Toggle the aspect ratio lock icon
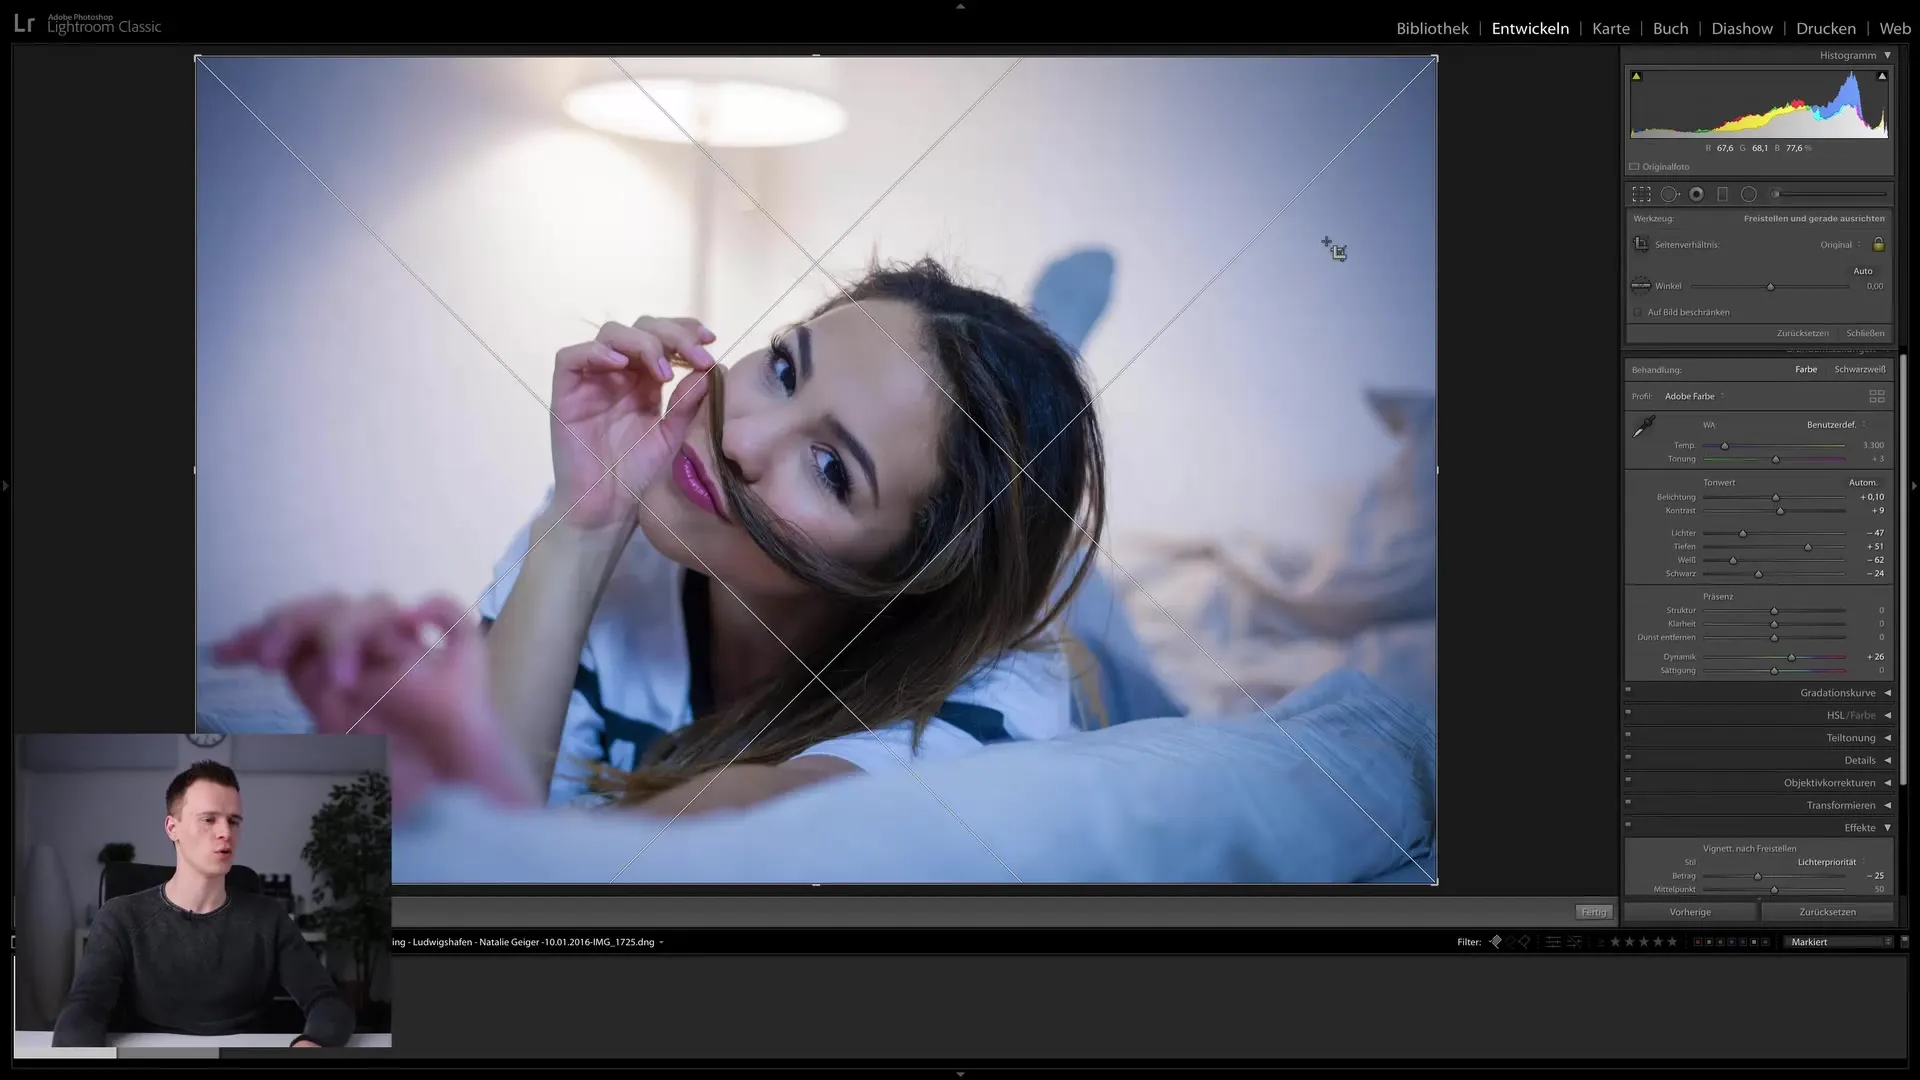Screen dimensions: 1920x1080 [x=1878, y=244]
